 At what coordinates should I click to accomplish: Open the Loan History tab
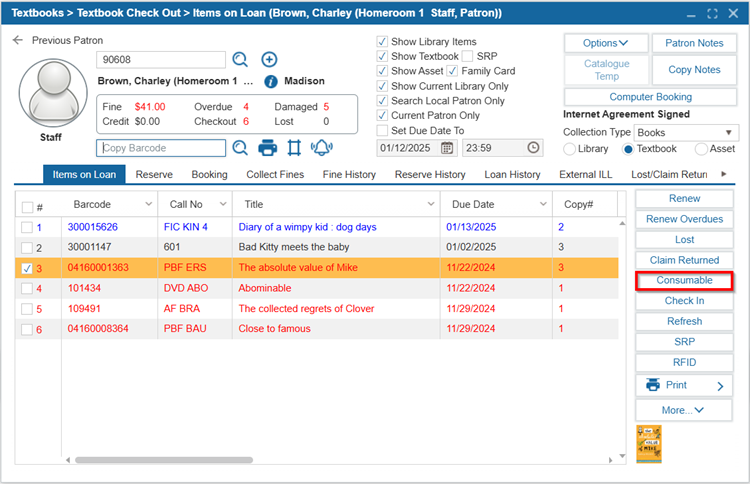[512, 175]
